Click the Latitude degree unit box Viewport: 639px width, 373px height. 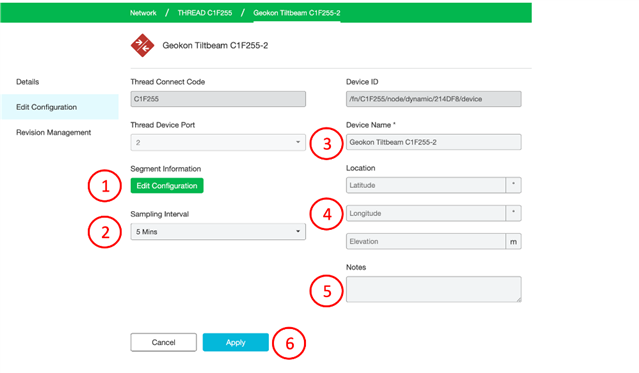tap(513, 185)
